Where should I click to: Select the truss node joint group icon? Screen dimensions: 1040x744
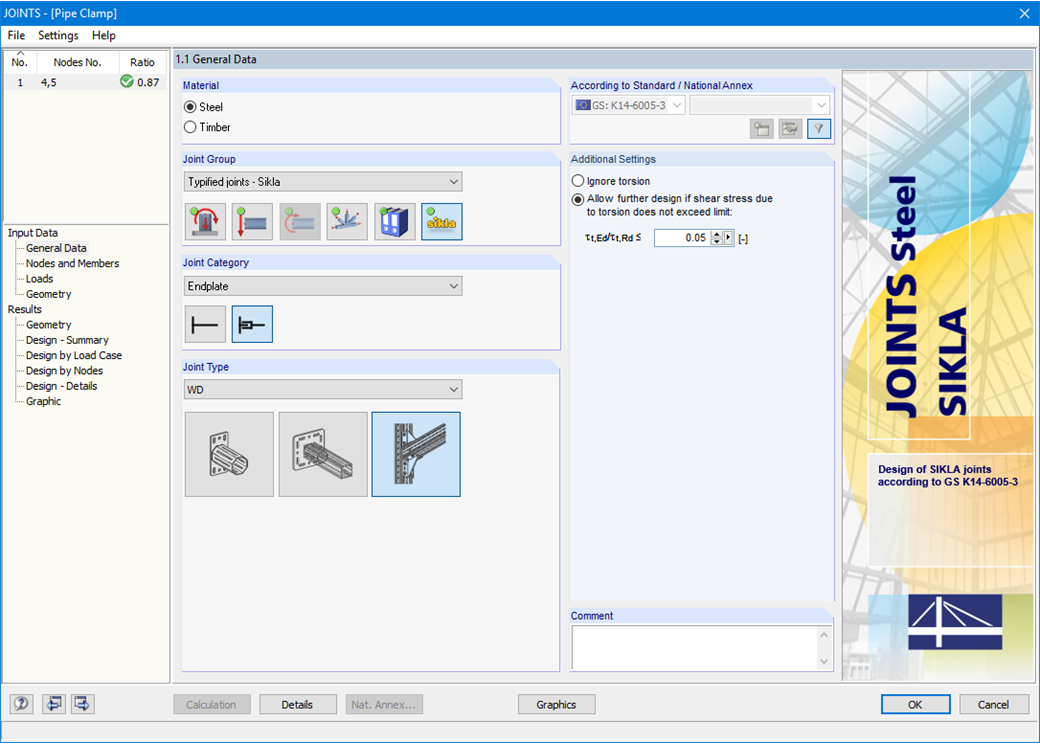(x=345, y=221)
